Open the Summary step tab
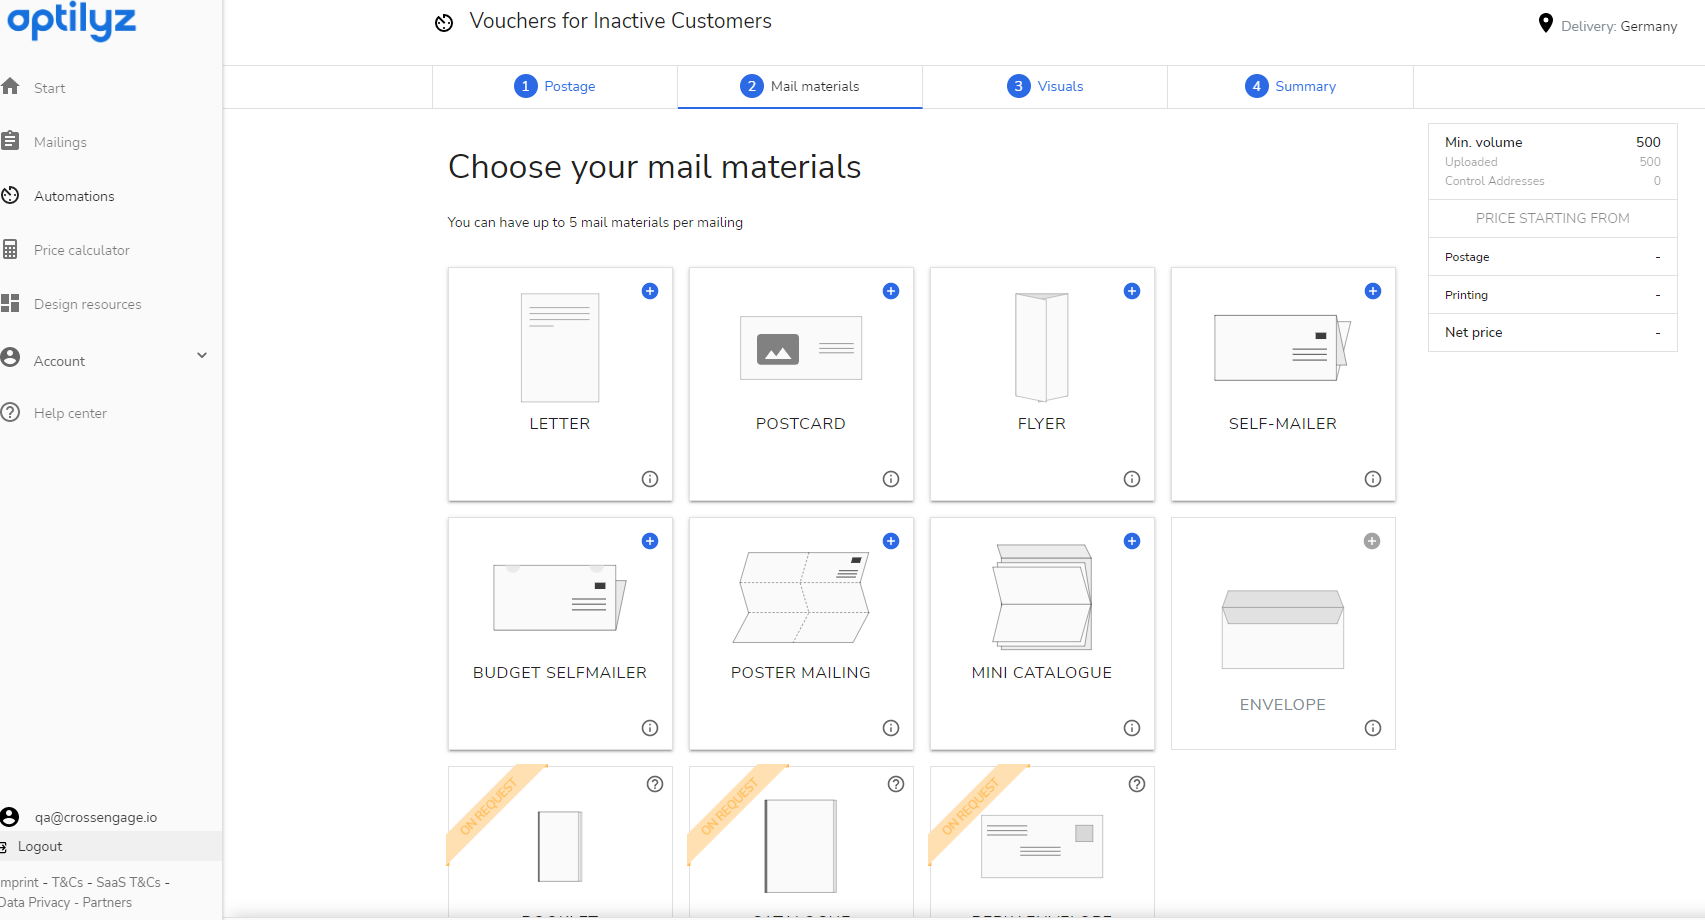This screenshot has width=1705, height=920. [x=1290, y=87]
